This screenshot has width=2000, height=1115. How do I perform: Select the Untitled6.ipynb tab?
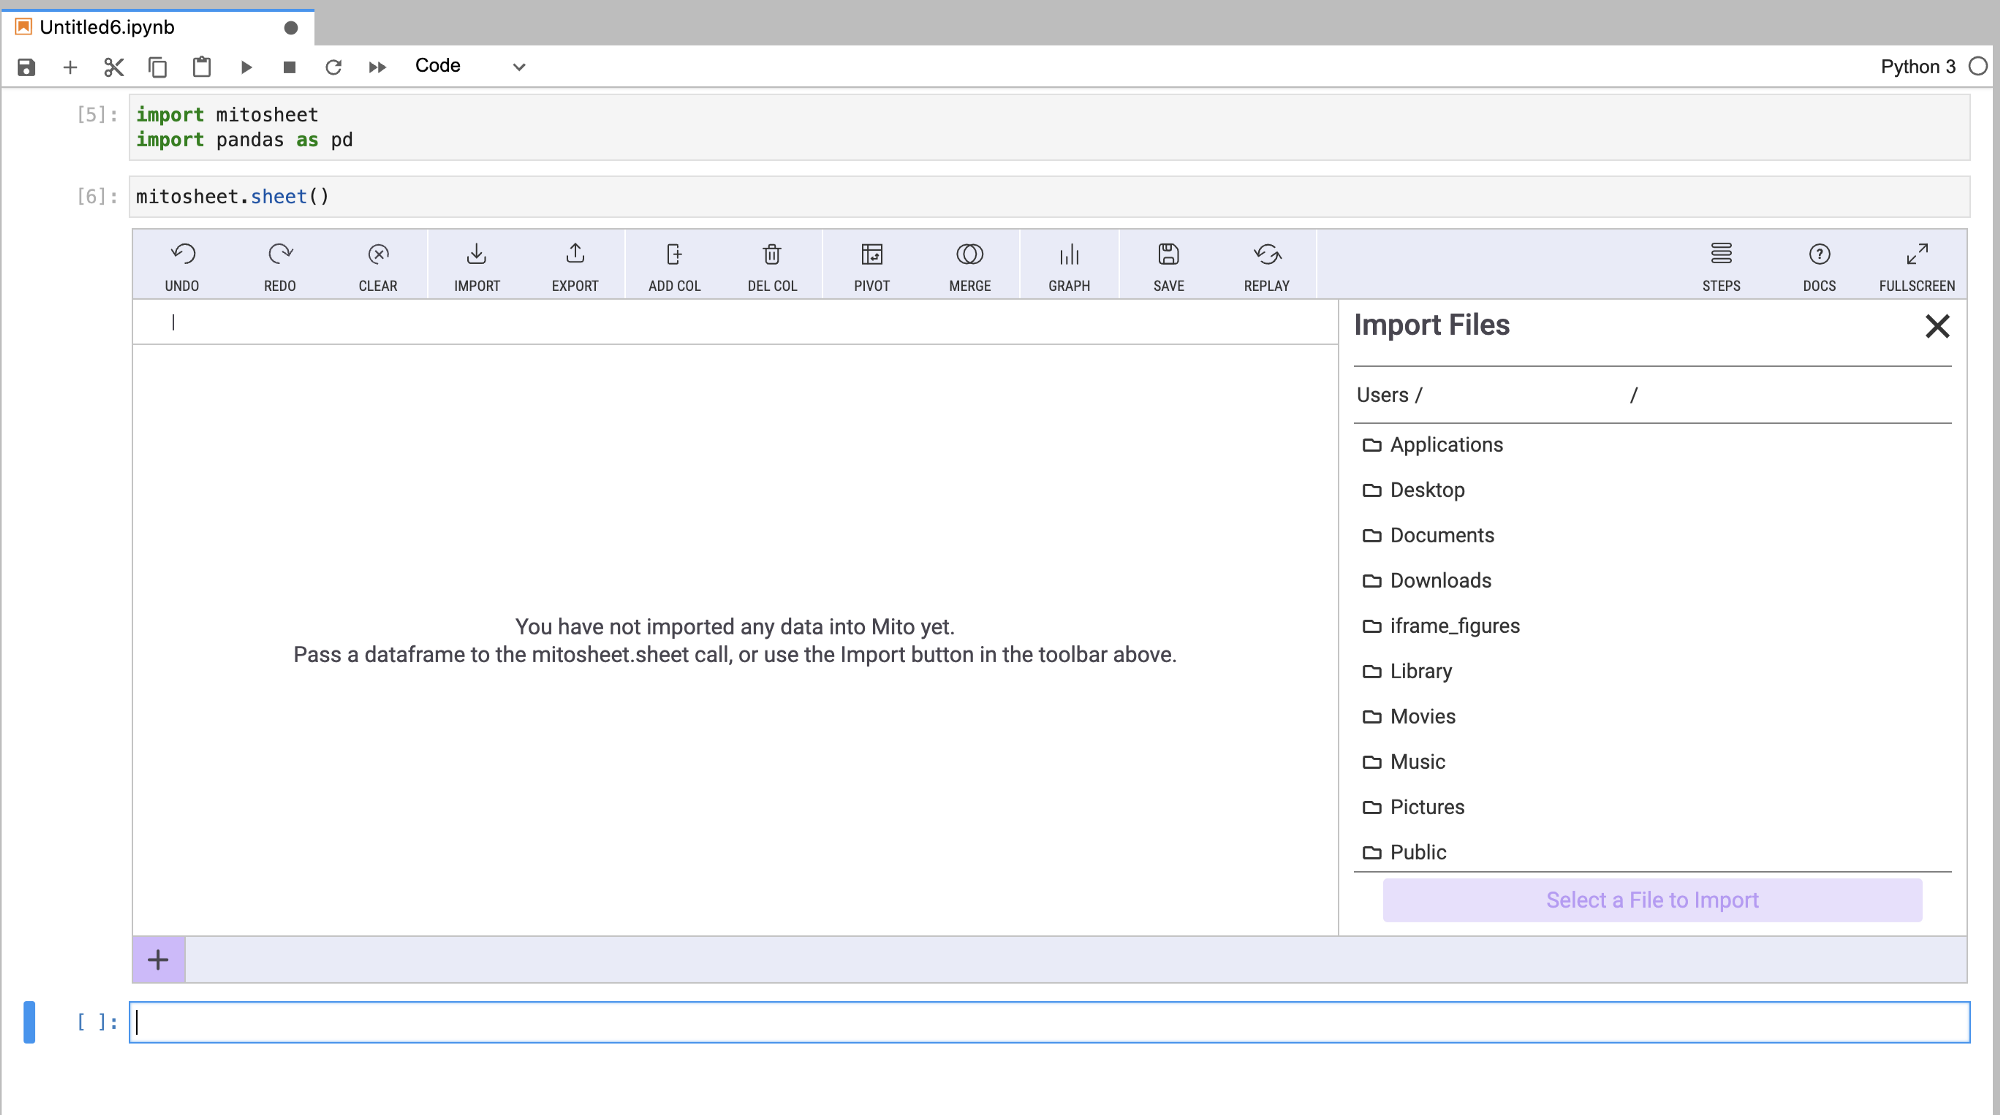108,27
